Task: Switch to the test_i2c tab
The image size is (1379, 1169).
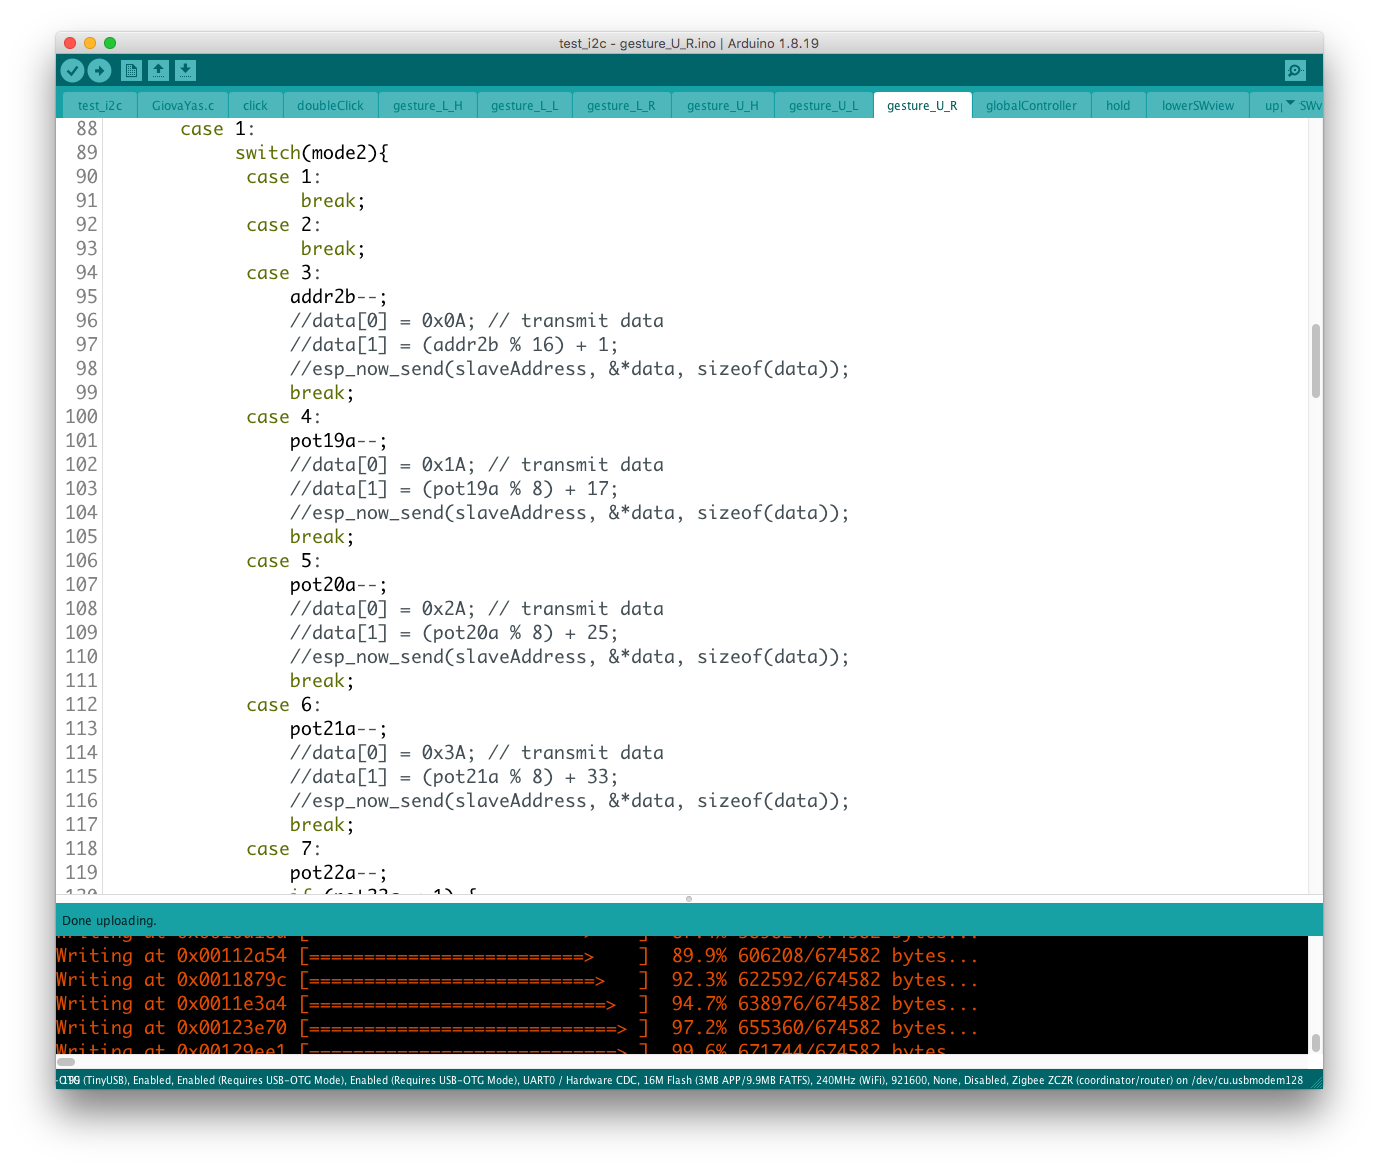Action: [100, 106]
